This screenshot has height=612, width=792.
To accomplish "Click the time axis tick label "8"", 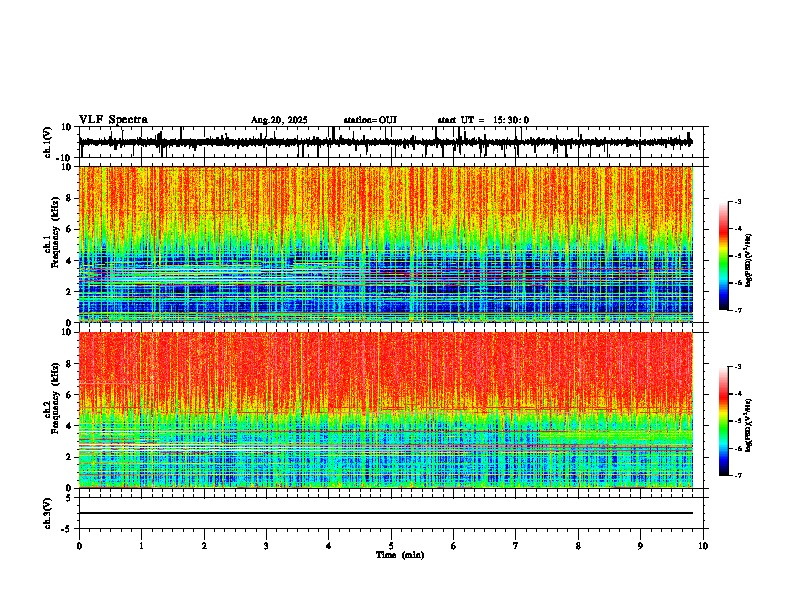I will pyautogui.click(x=578, y=546).
